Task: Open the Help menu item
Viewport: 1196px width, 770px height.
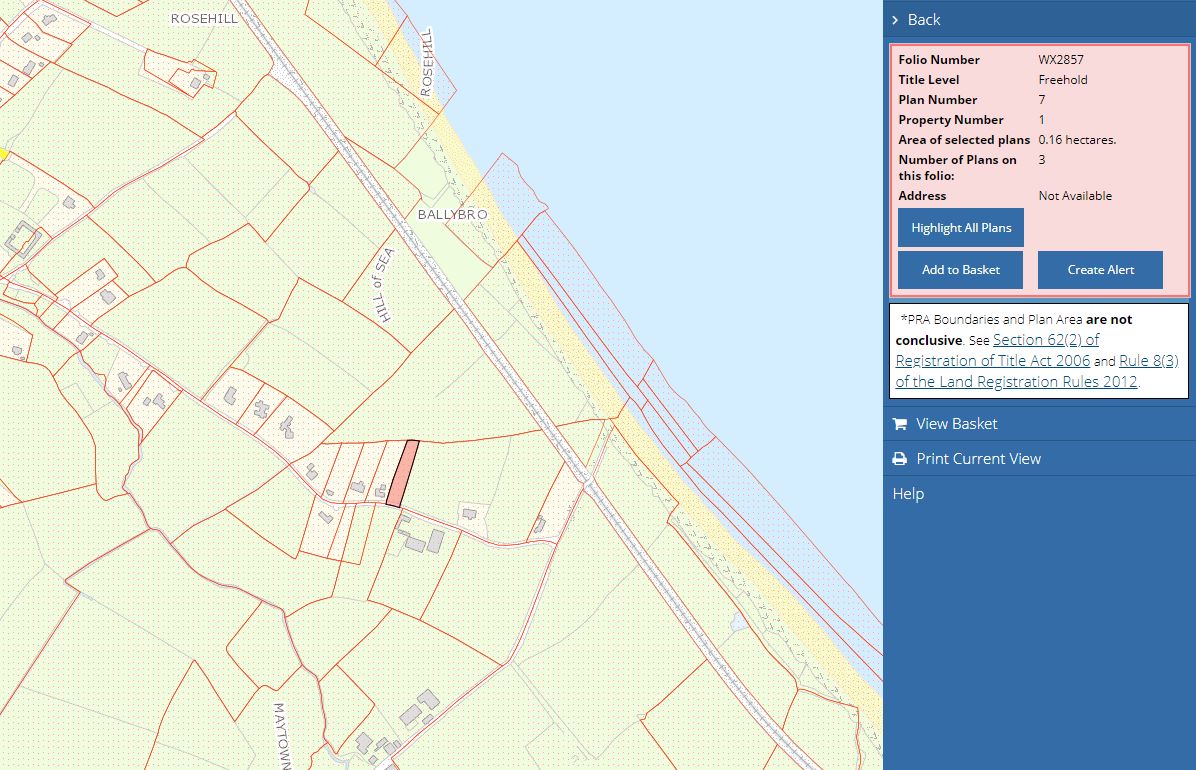Action: (x=908, y=494)
